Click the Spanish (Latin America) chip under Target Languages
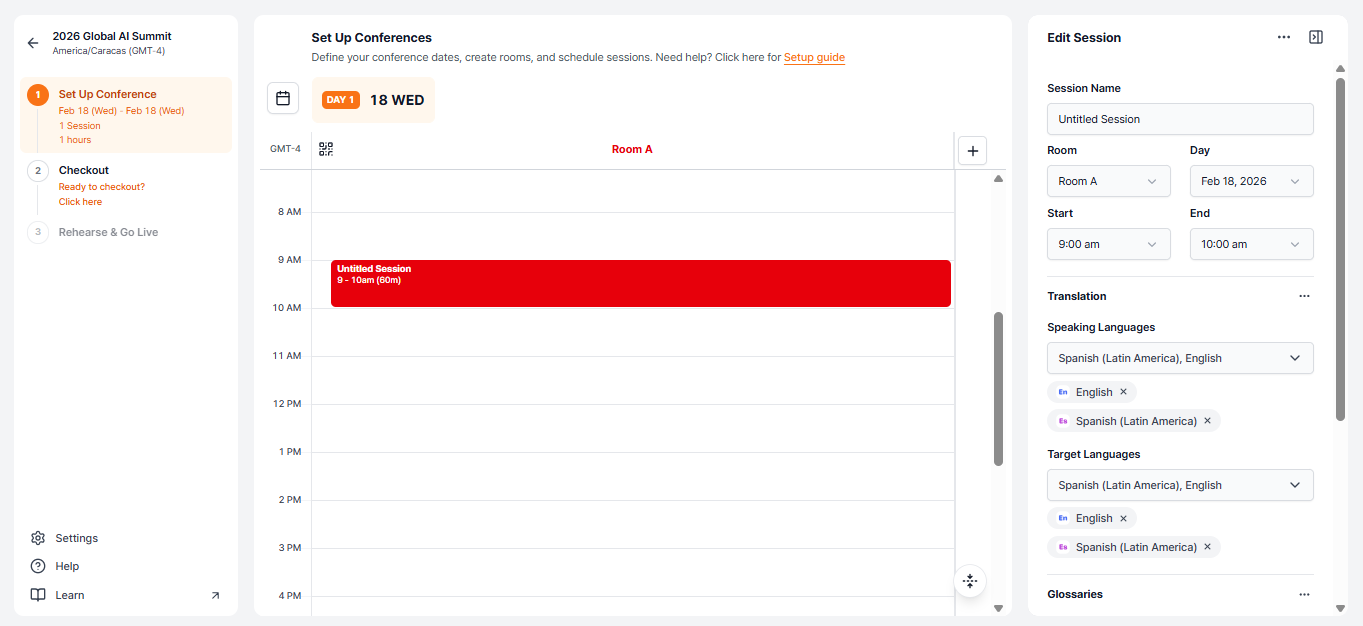Screen dimensions: 1363x626 (x=1134, y=547)
